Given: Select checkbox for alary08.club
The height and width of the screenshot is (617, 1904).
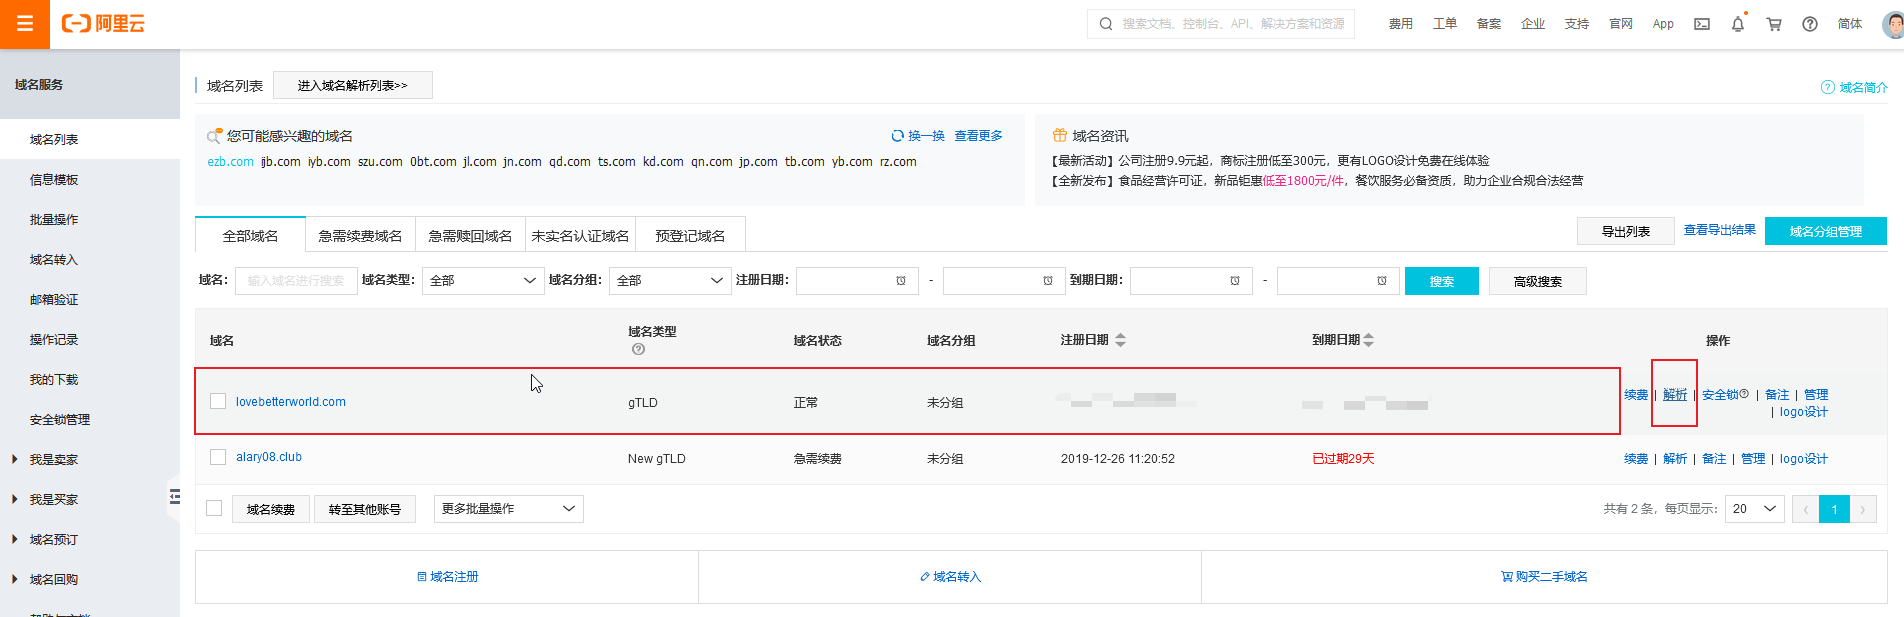Looking at the screenshot, I should coord(218,457).
